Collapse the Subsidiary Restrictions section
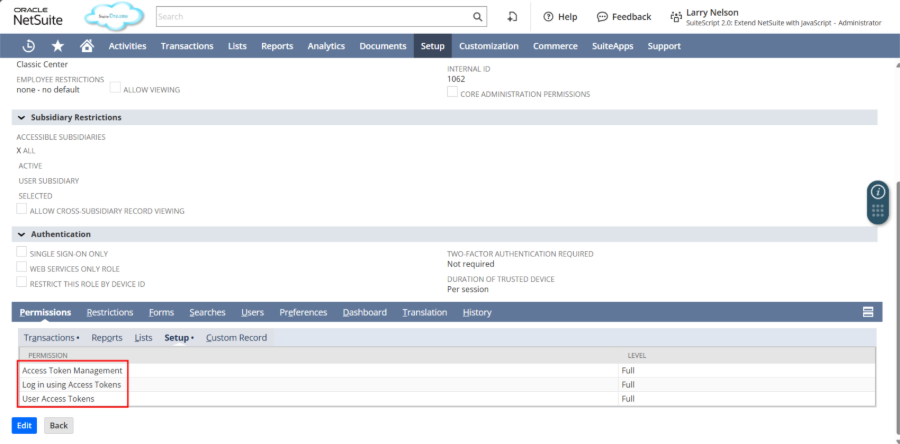900x444 pixels. pos(22,118)
